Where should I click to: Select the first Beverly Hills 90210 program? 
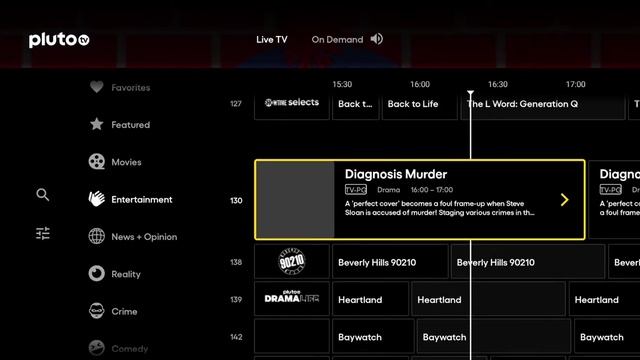[390, 261]
